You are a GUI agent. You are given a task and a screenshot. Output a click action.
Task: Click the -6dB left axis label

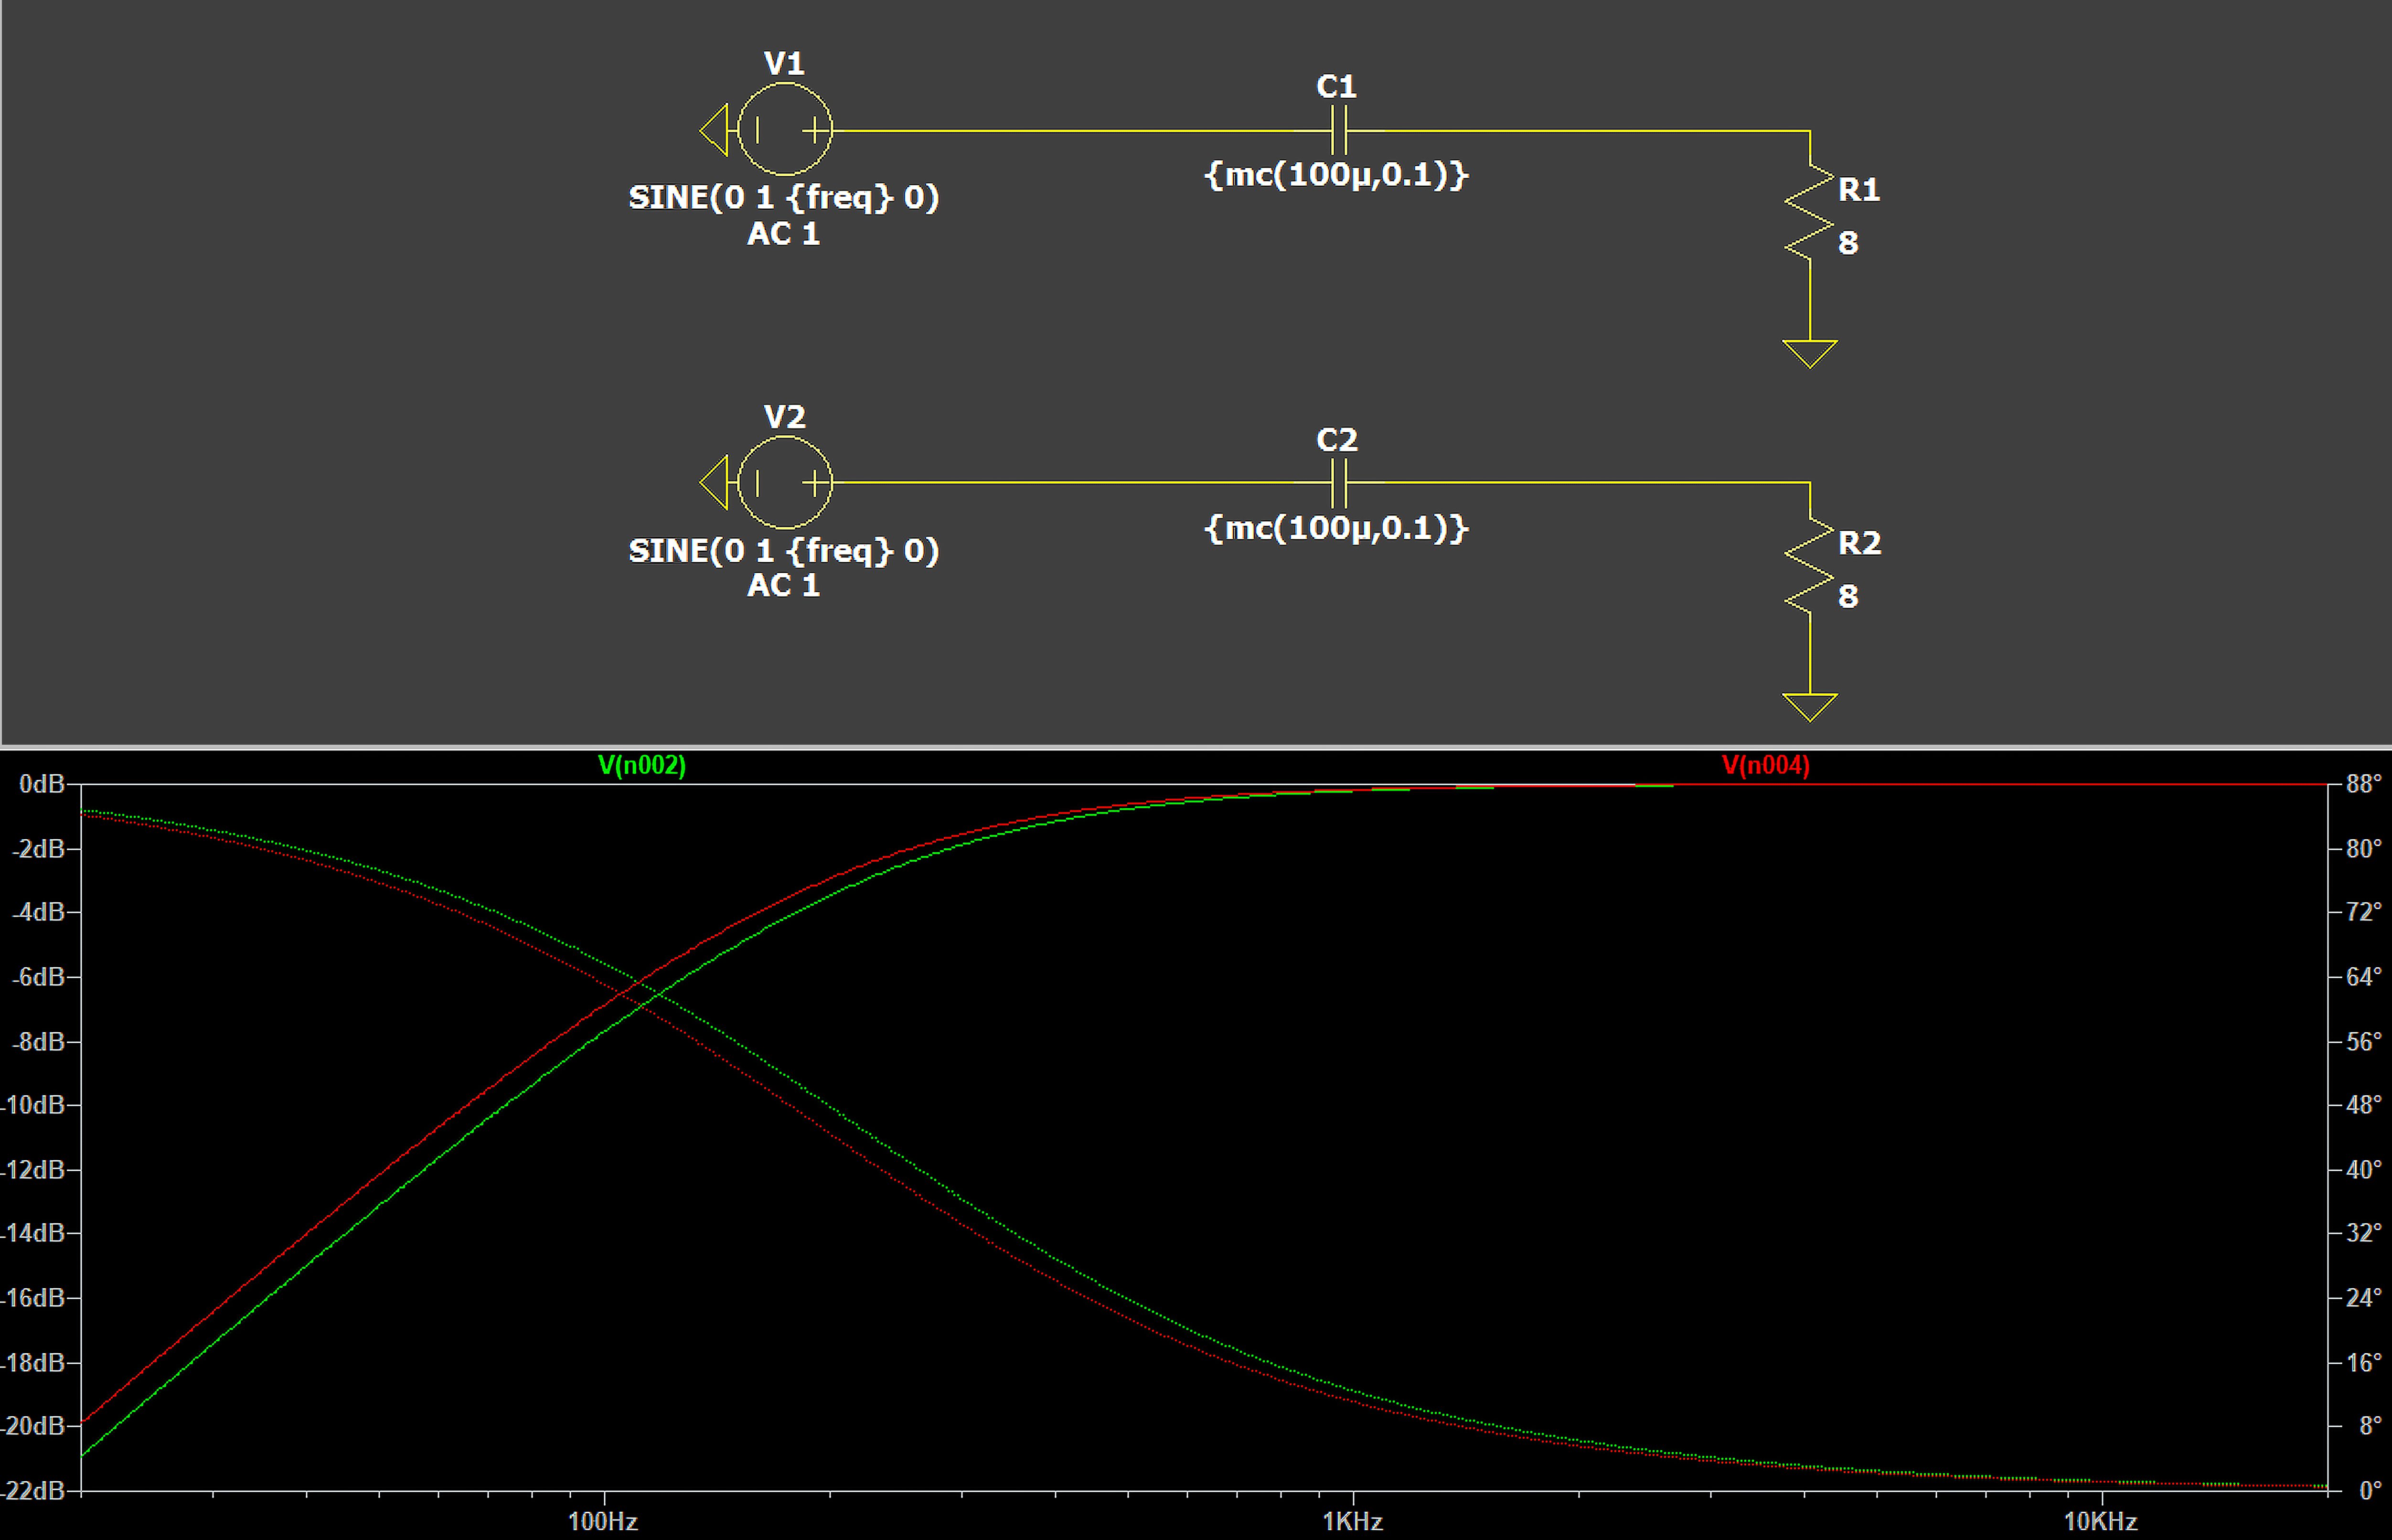pos(38,977)
